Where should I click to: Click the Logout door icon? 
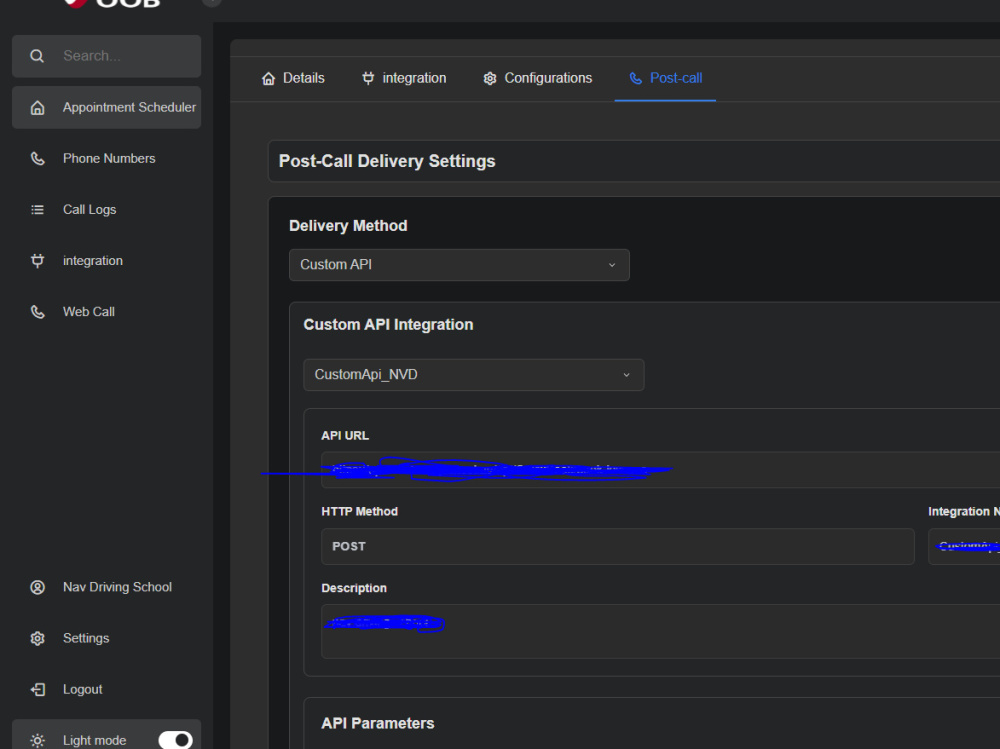(x=38, y=689)
